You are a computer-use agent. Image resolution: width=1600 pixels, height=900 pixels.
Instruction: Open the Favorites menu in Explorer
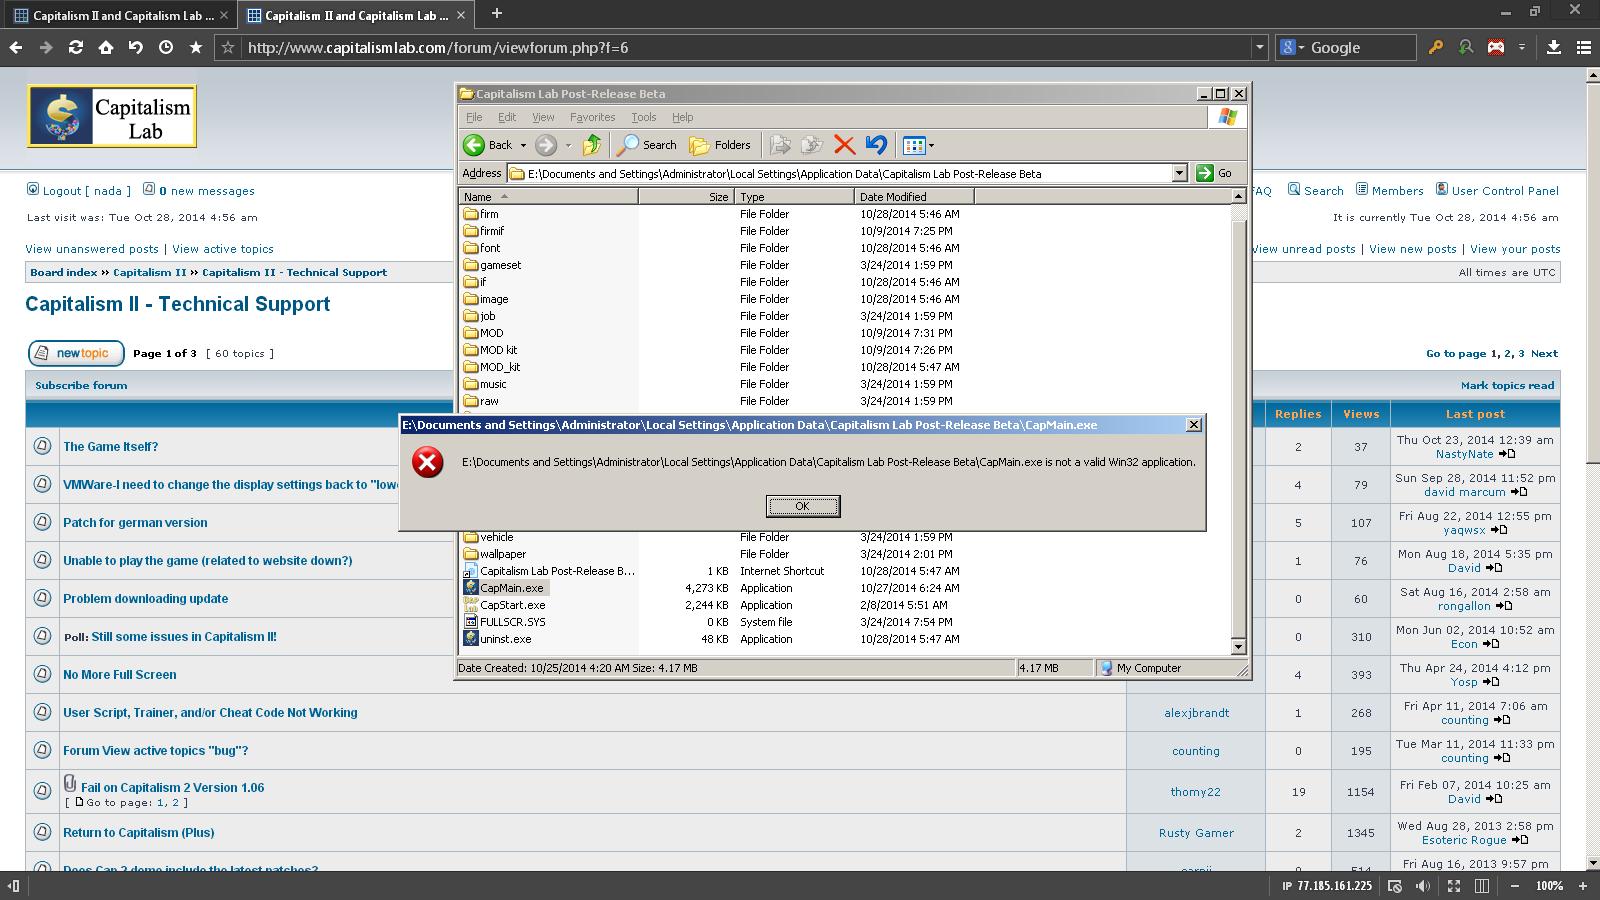tap(592, 117)
